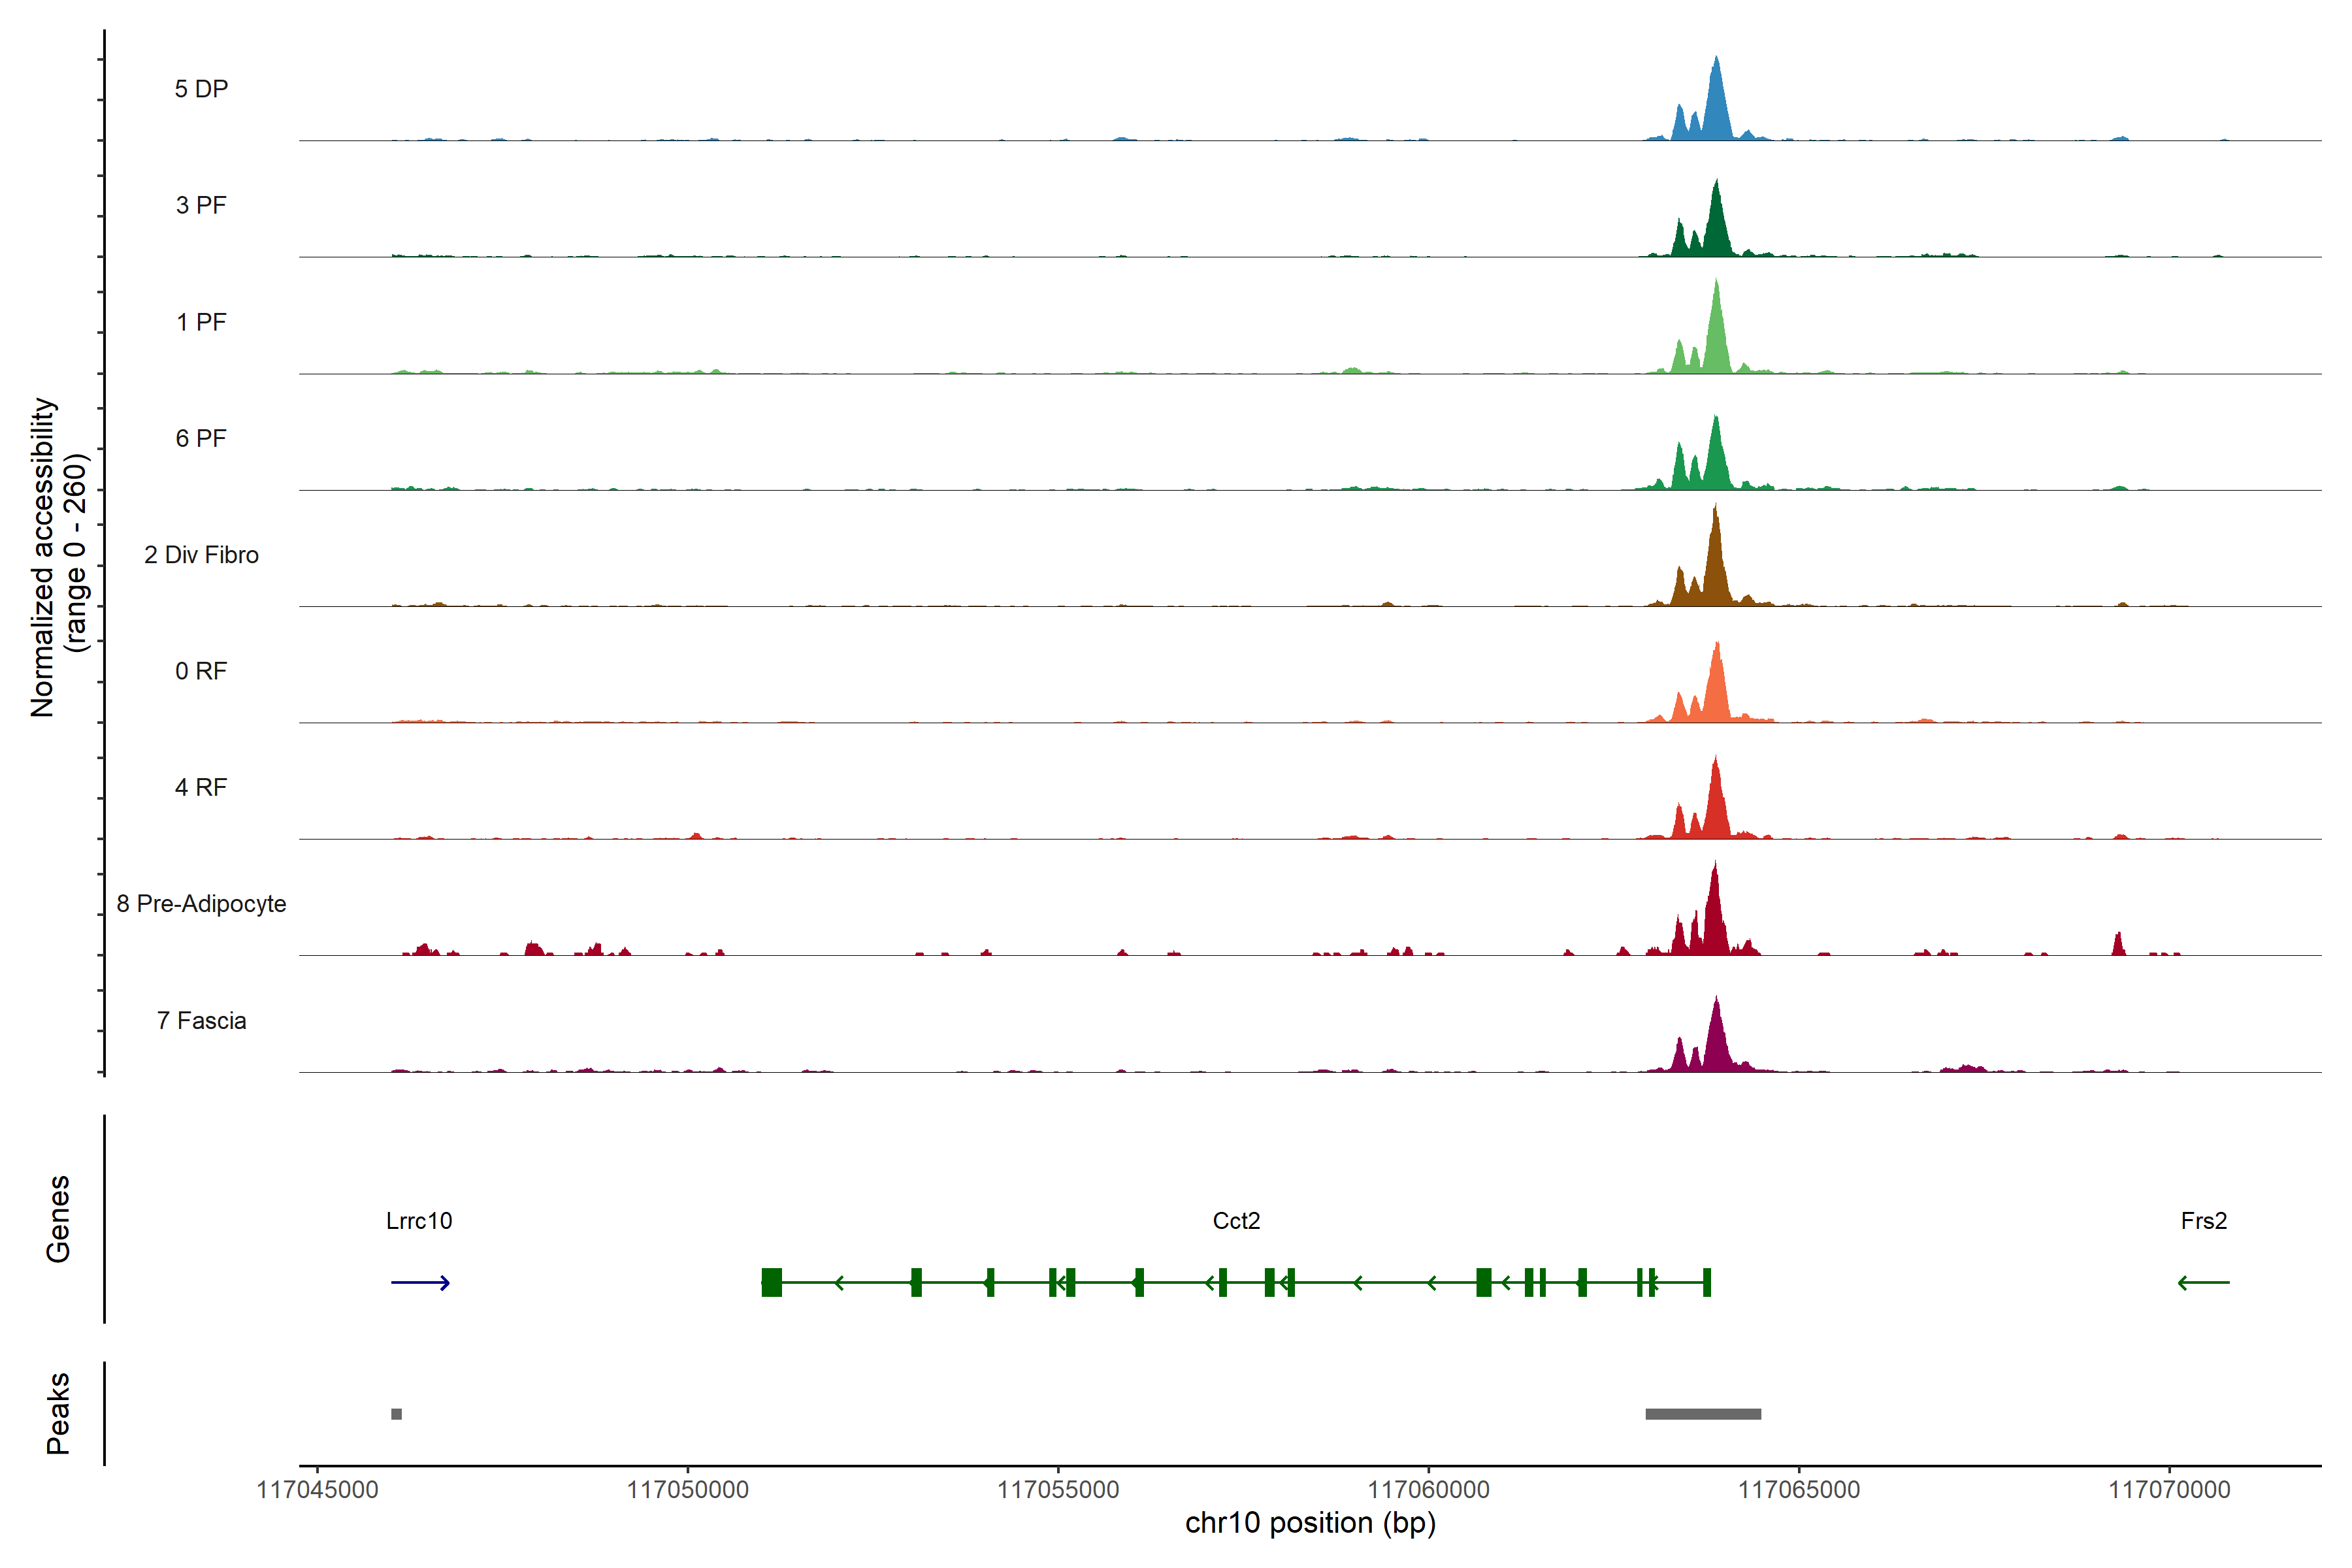Image resolution: width=2352 pixels, height=1568 pixels.
Task: Click the Lrrc10 gene arrow
Action: coord(420,1282)
